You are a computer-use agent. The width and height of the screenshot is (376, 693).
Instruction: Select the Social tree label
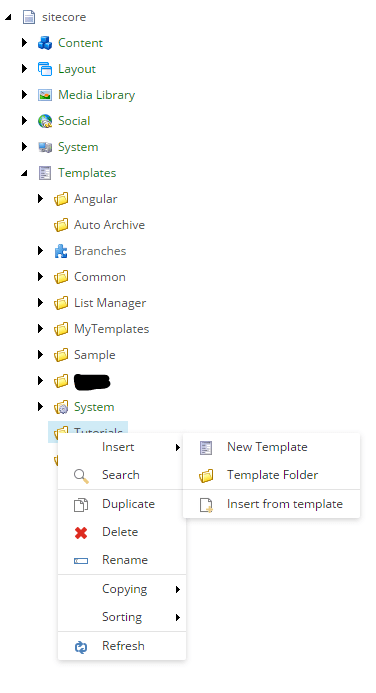pos(74,121)
